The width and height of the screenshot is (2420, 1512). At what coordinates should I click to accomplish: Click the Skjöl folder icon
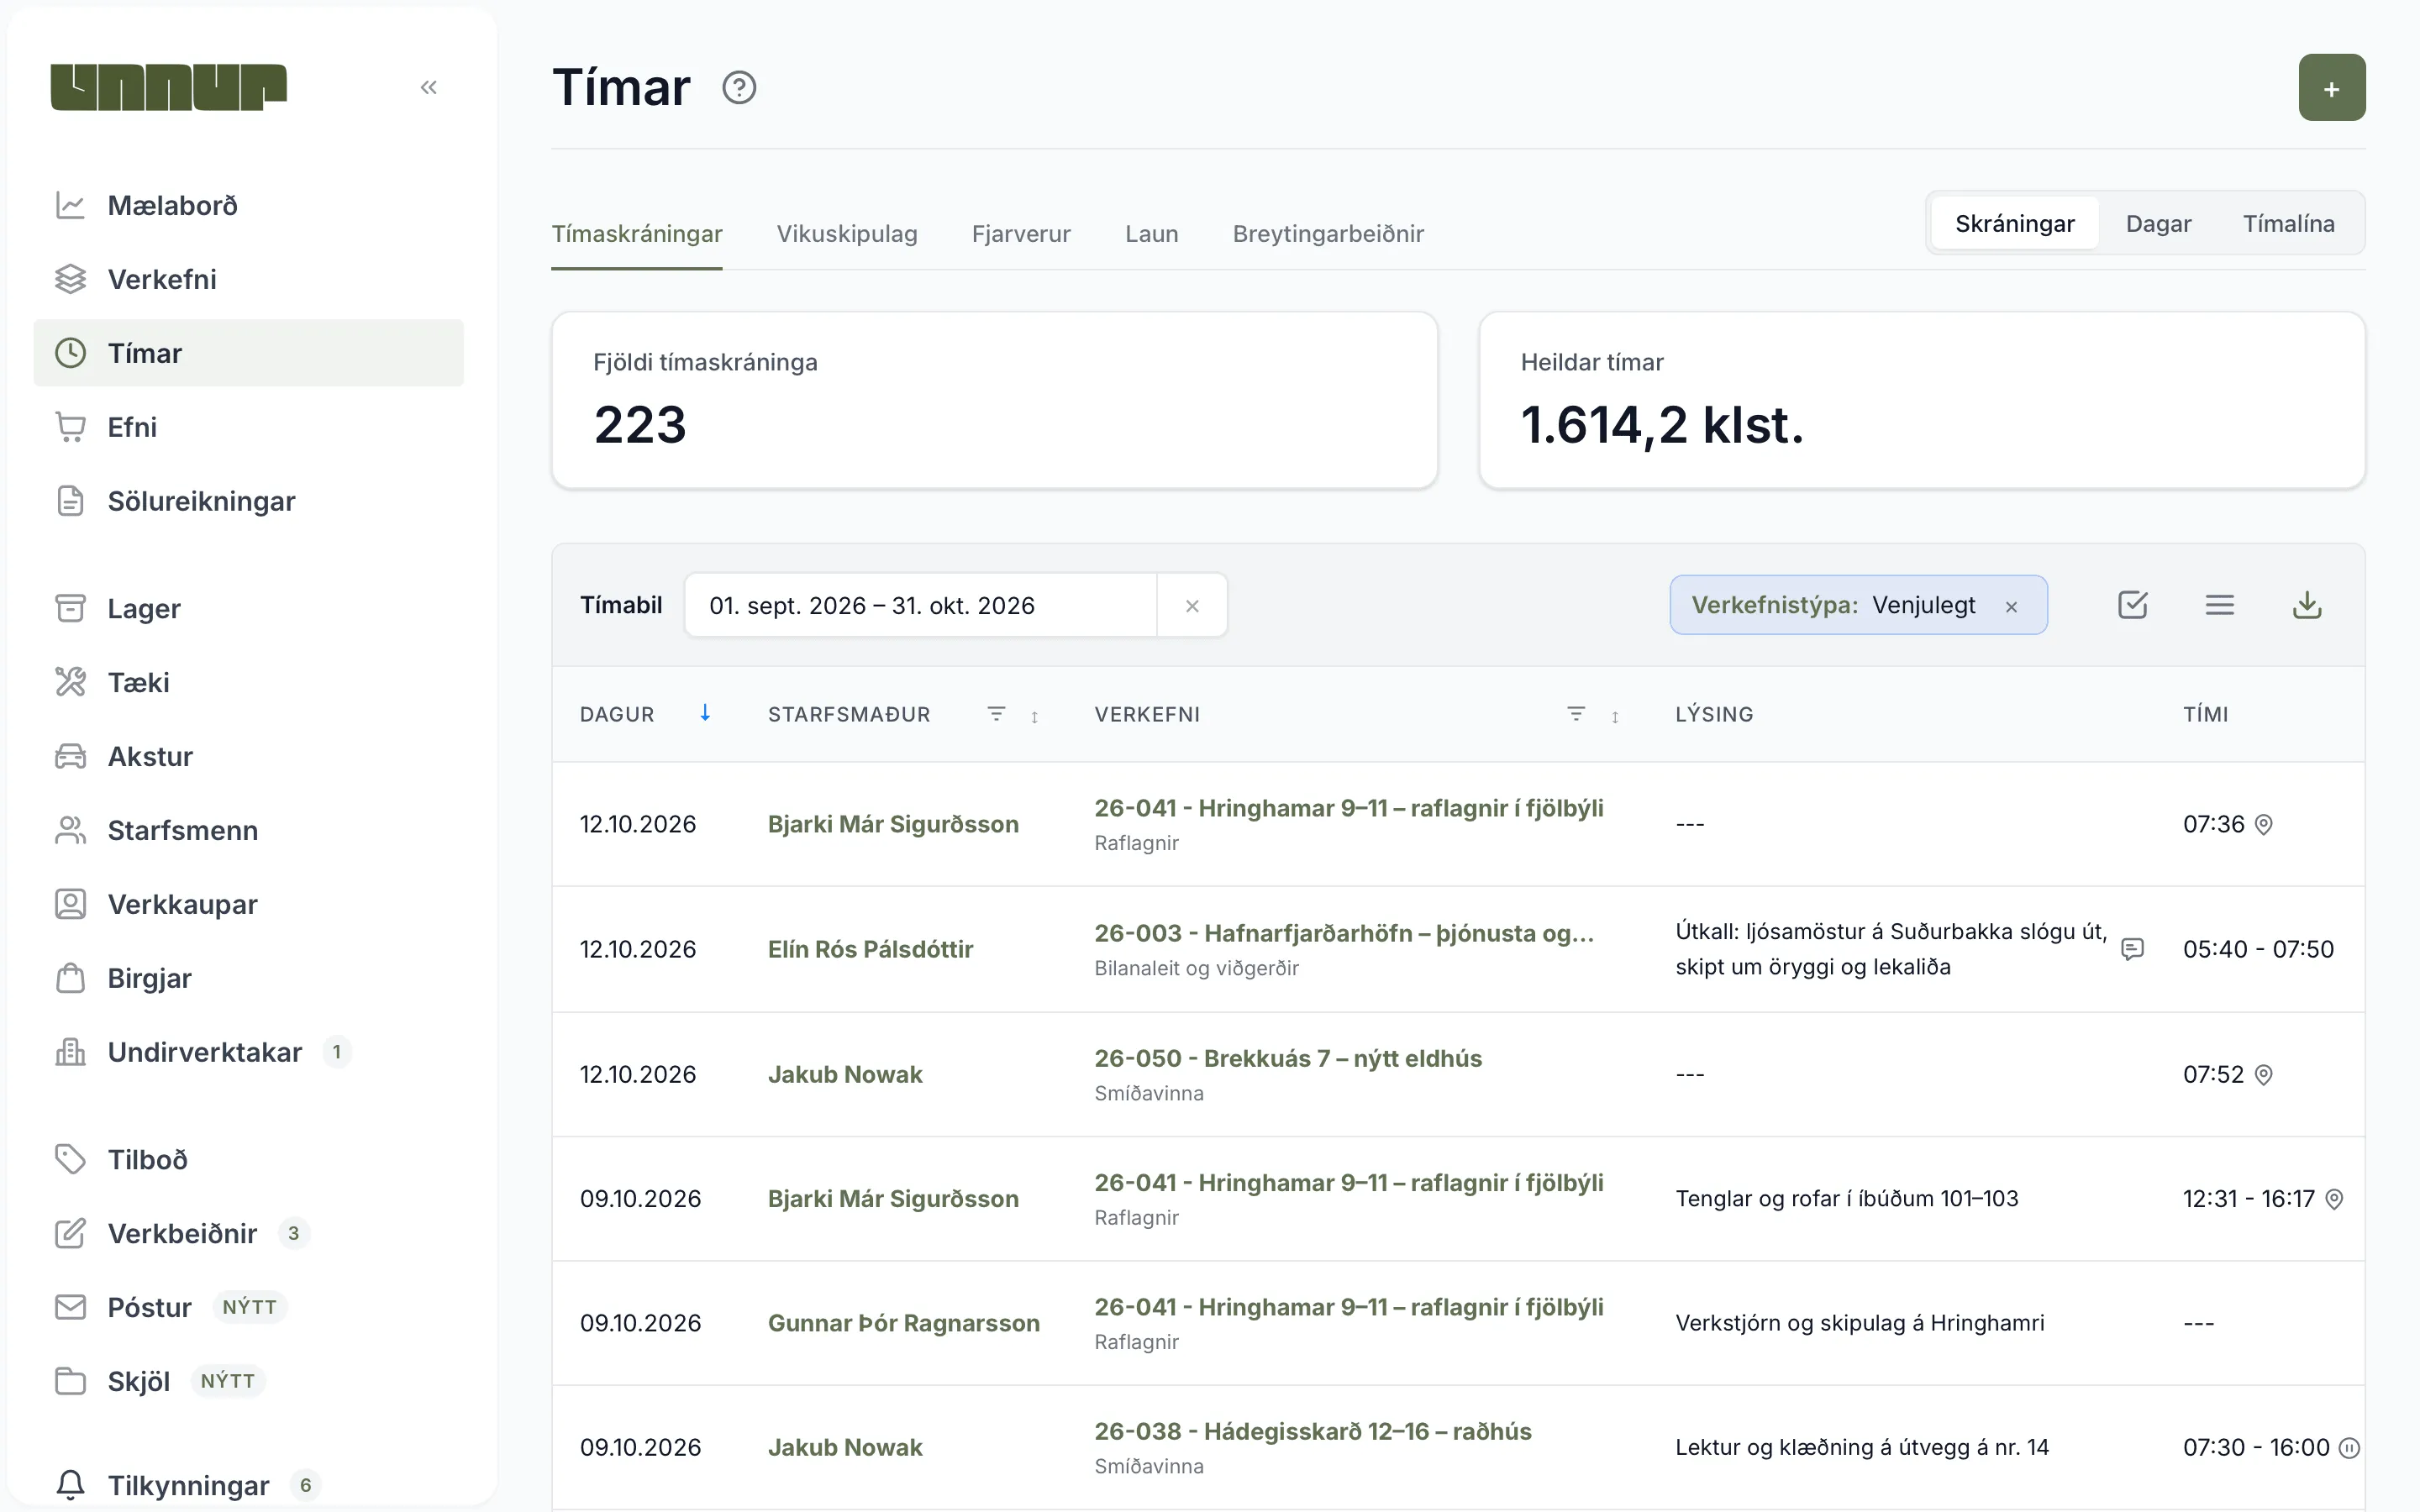(x=70, y=1381)
